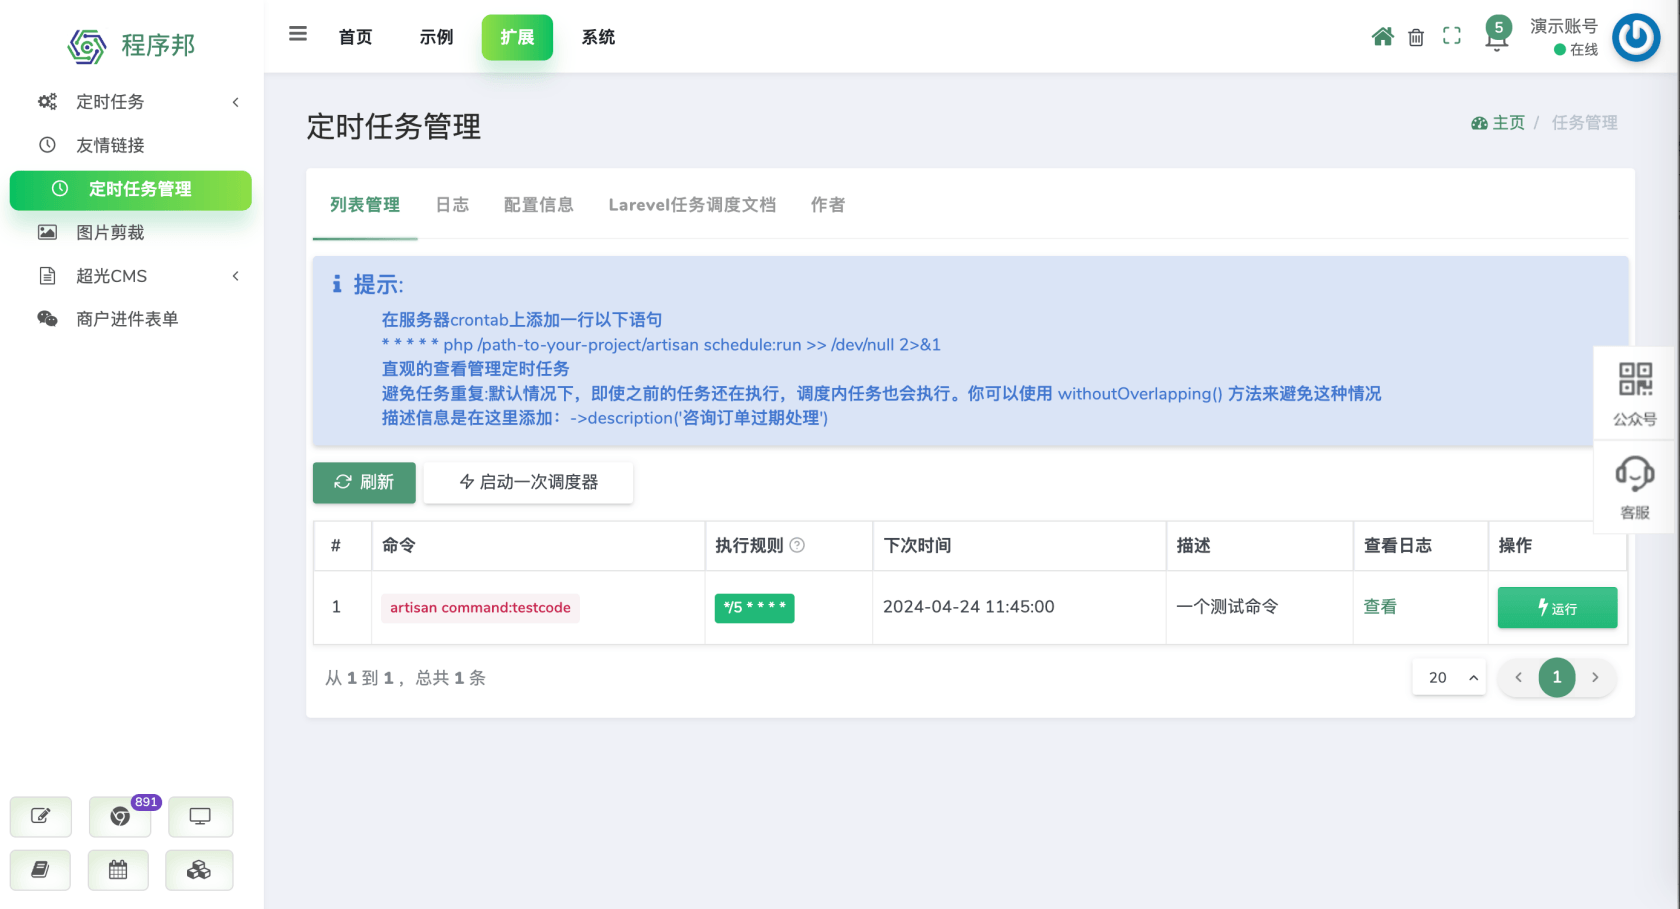
Task: Select page 1 in pagination
Action: click(1557, 678)
